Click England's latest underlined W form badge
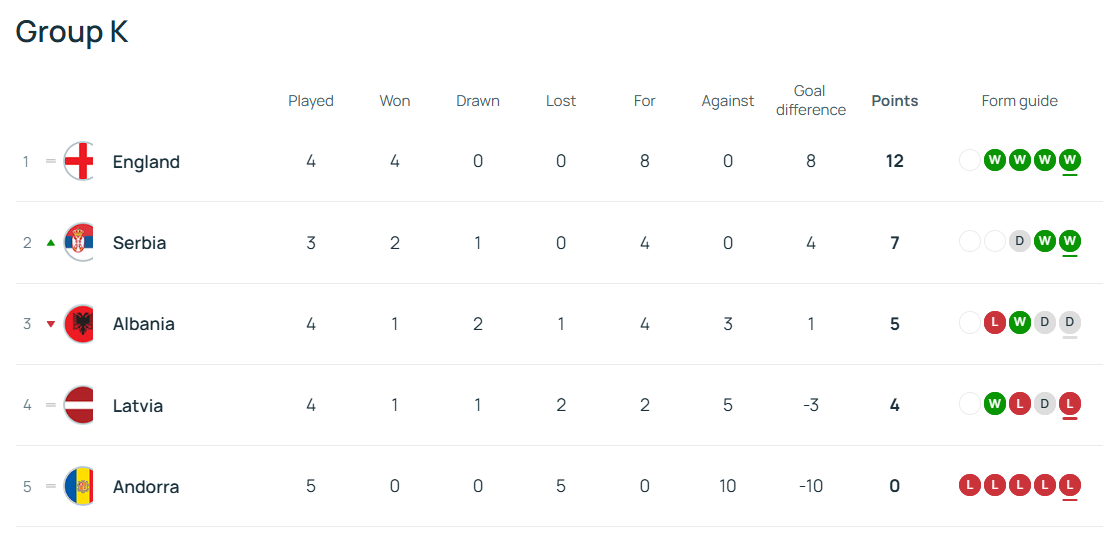This screenshot has height=540, width=1115. point(1069,161)
